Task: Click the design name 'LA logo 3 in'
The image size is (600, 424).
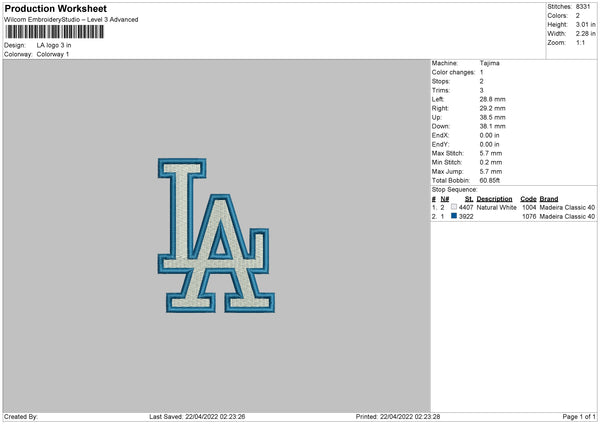Action: coord(54,45)
